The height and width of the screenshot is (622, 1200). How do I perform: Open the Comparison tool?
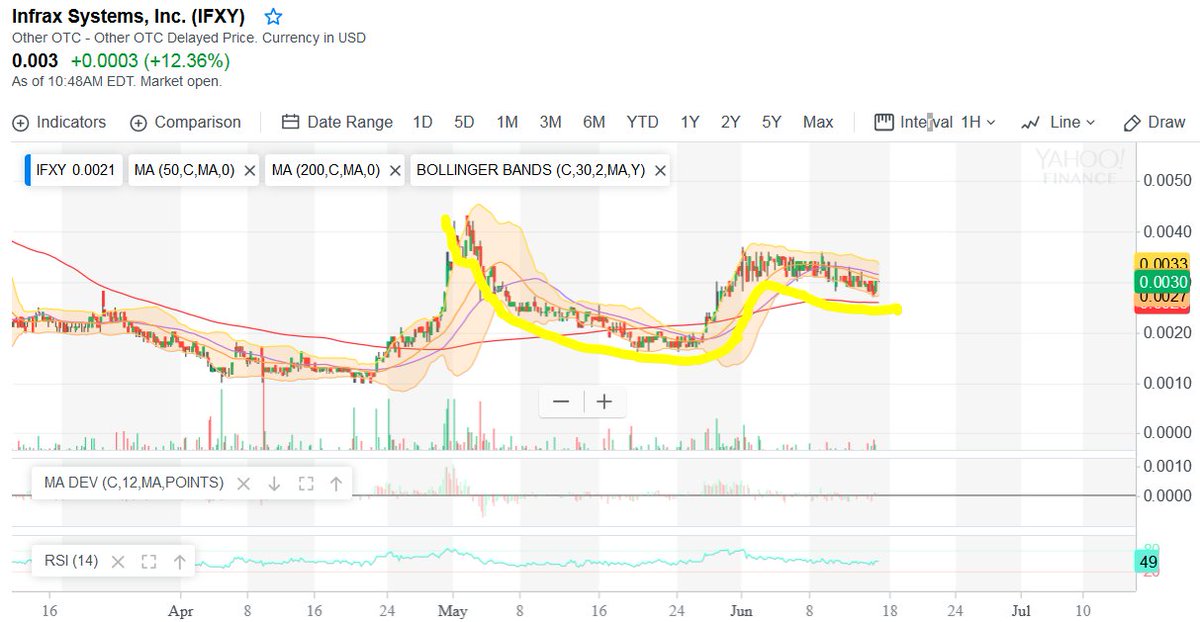coord(186,122)
